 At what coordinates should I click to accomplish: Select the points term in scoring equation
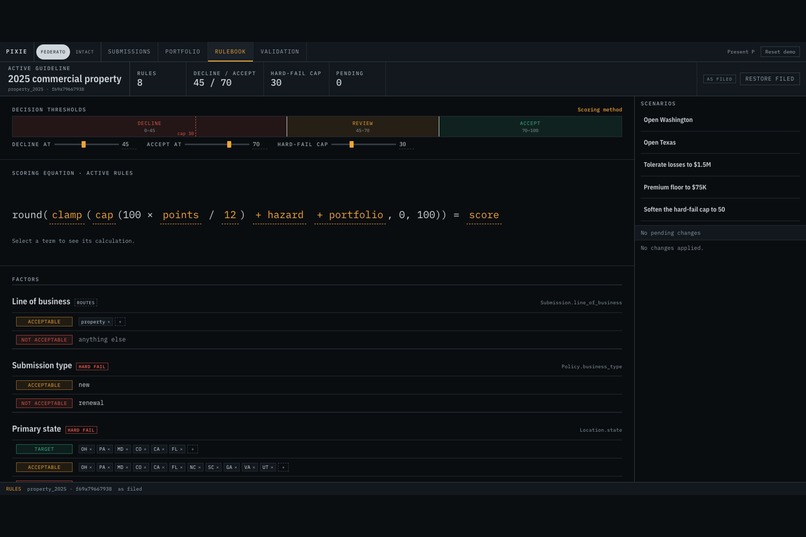click(180, 215)
